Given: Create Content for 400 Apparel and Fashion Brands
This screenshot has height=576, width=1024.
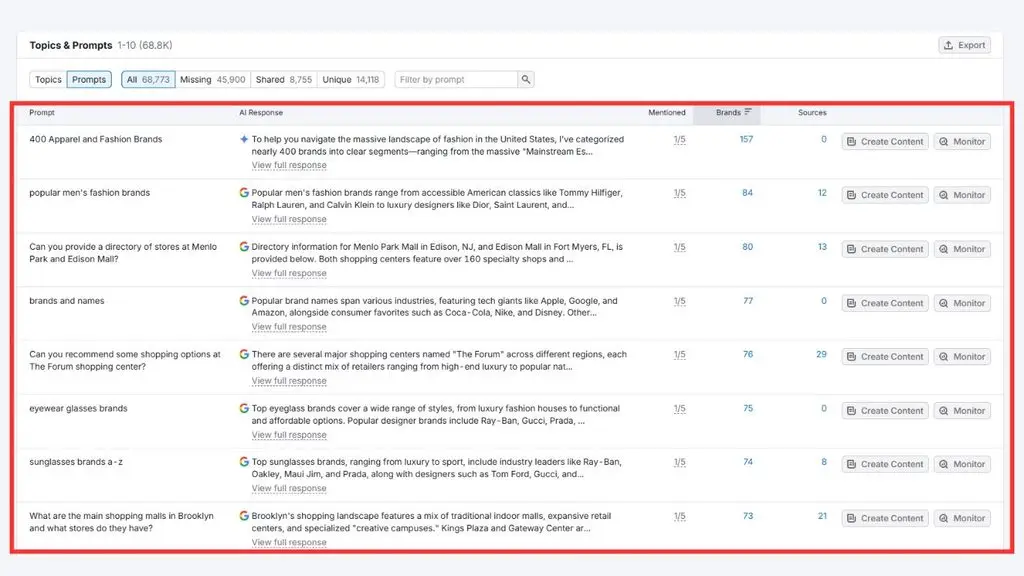Looking at the screenshot, I should click(x=885, y=142).
